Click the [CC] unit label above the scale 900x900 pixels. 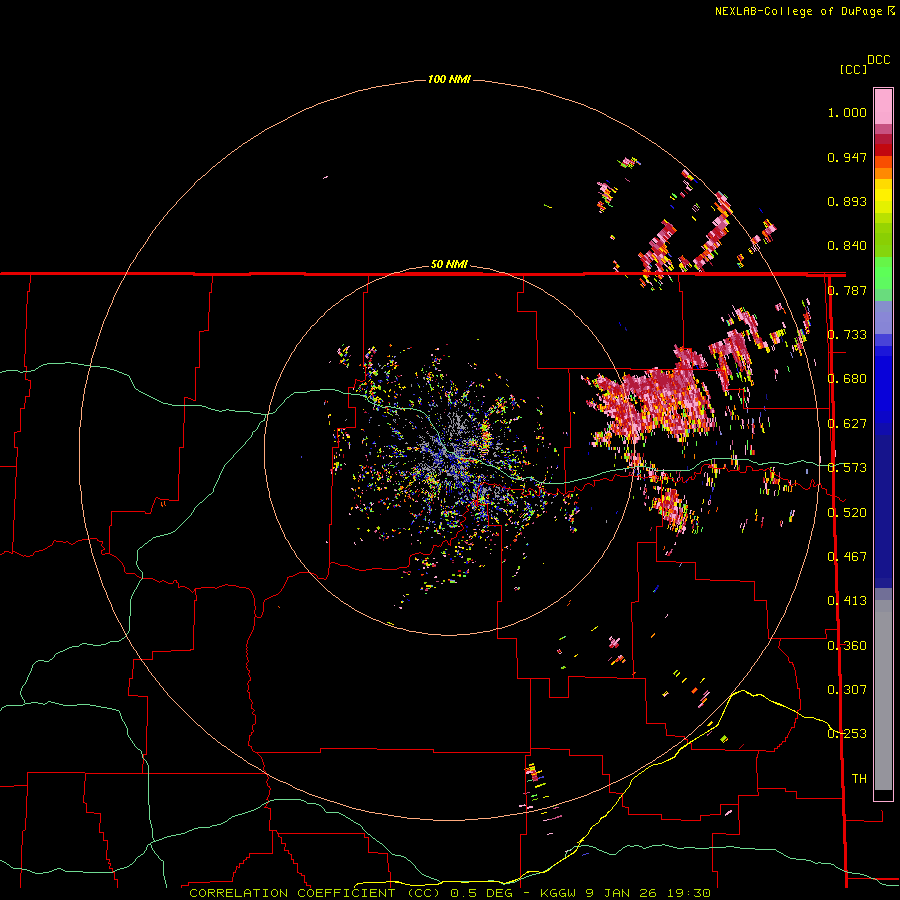[x=853, y=69]
